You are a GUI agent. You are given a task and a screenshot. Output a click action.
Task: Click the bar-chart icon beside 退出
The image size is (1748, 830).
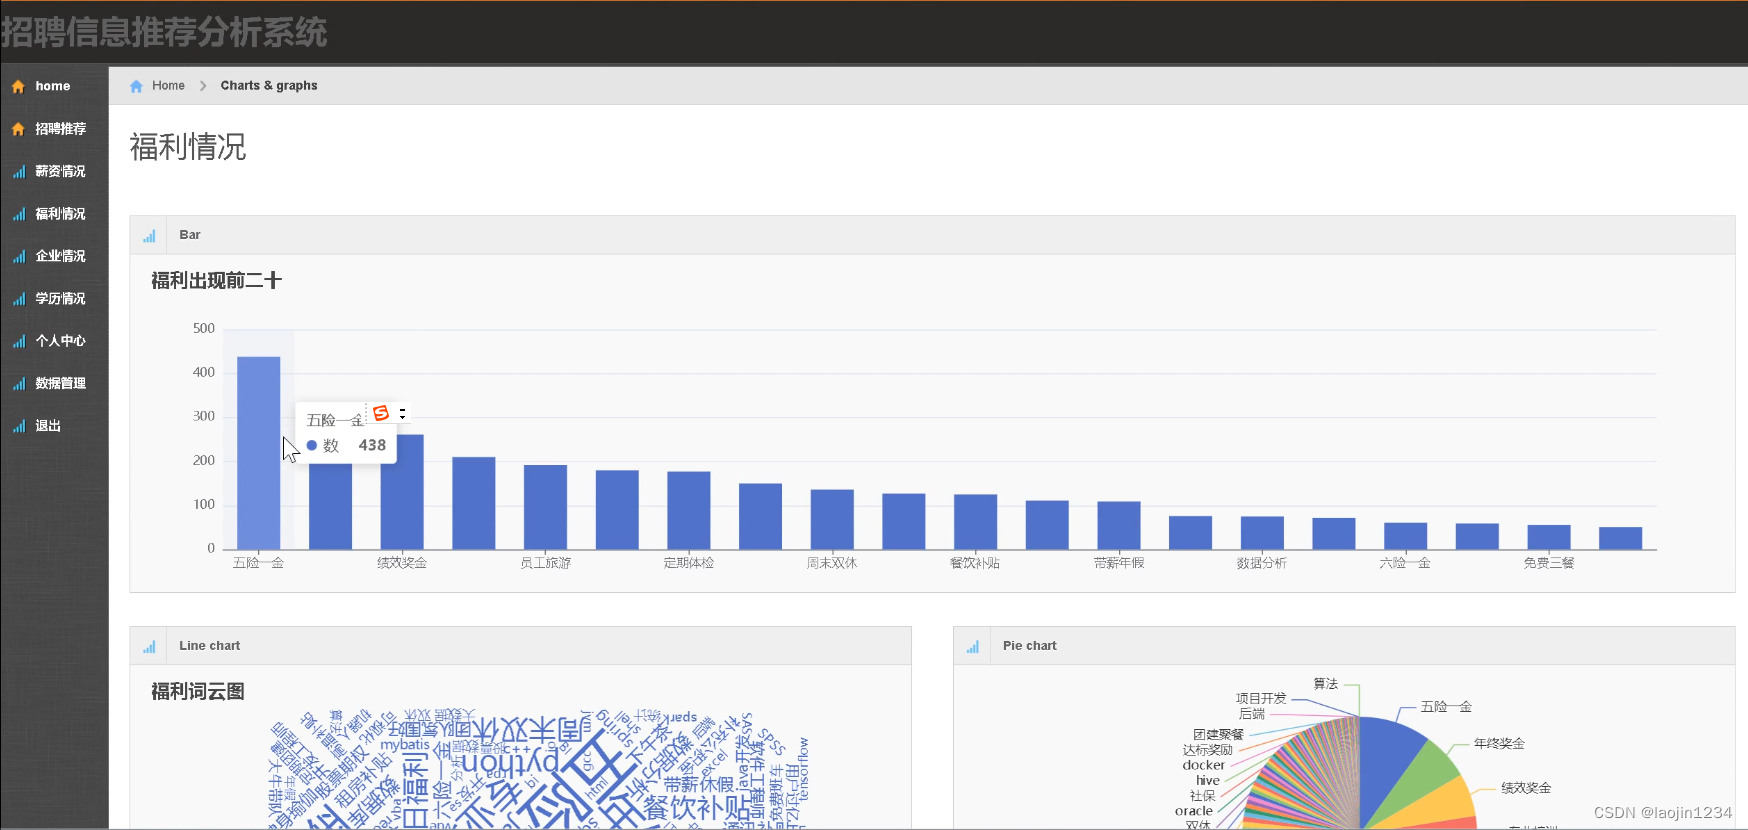[19, 427]
